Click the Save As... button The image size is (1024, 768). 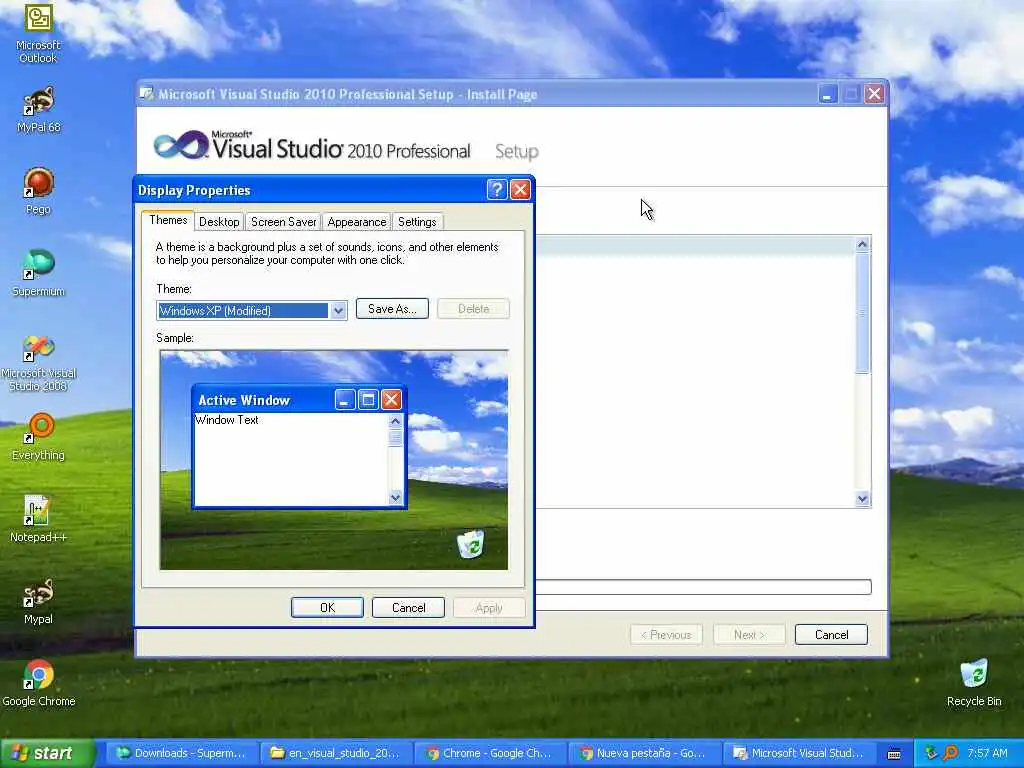point(392,309)
